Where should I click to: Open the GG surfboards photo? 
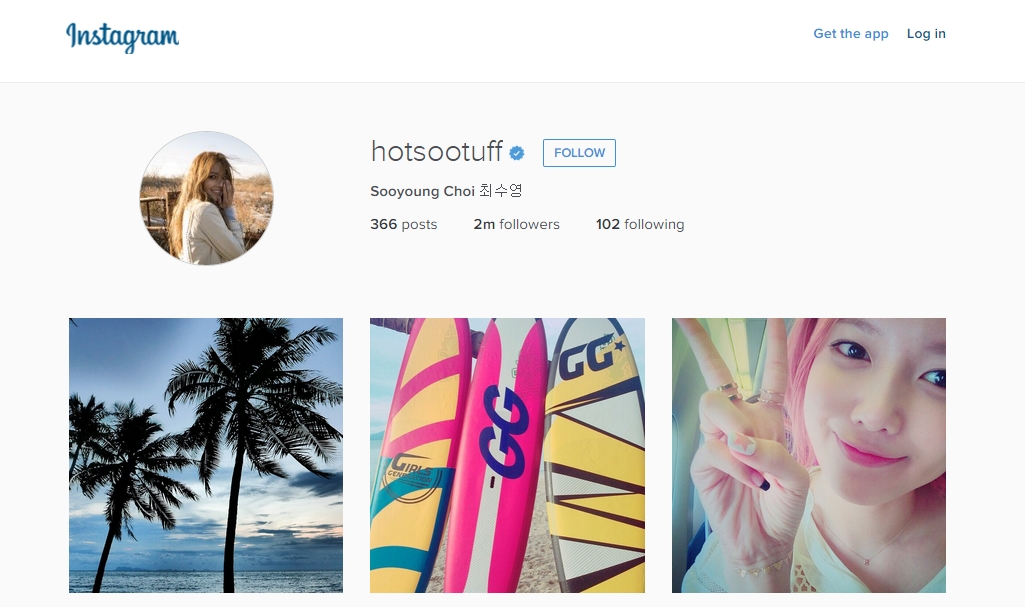[507, 455]
